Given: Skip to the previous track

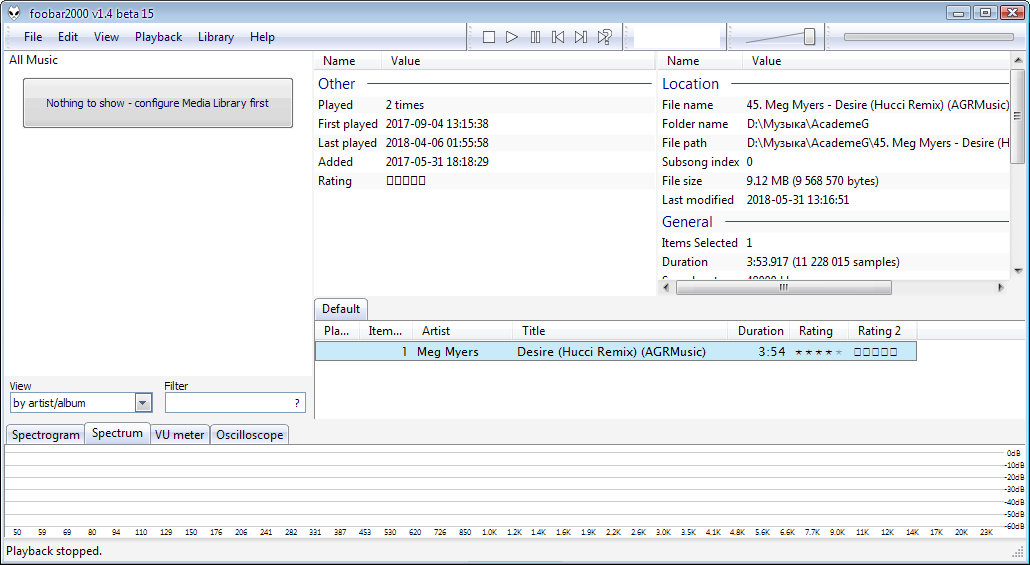Looking at the screenshot, I should pyautogui.click(x=558, y=37).
